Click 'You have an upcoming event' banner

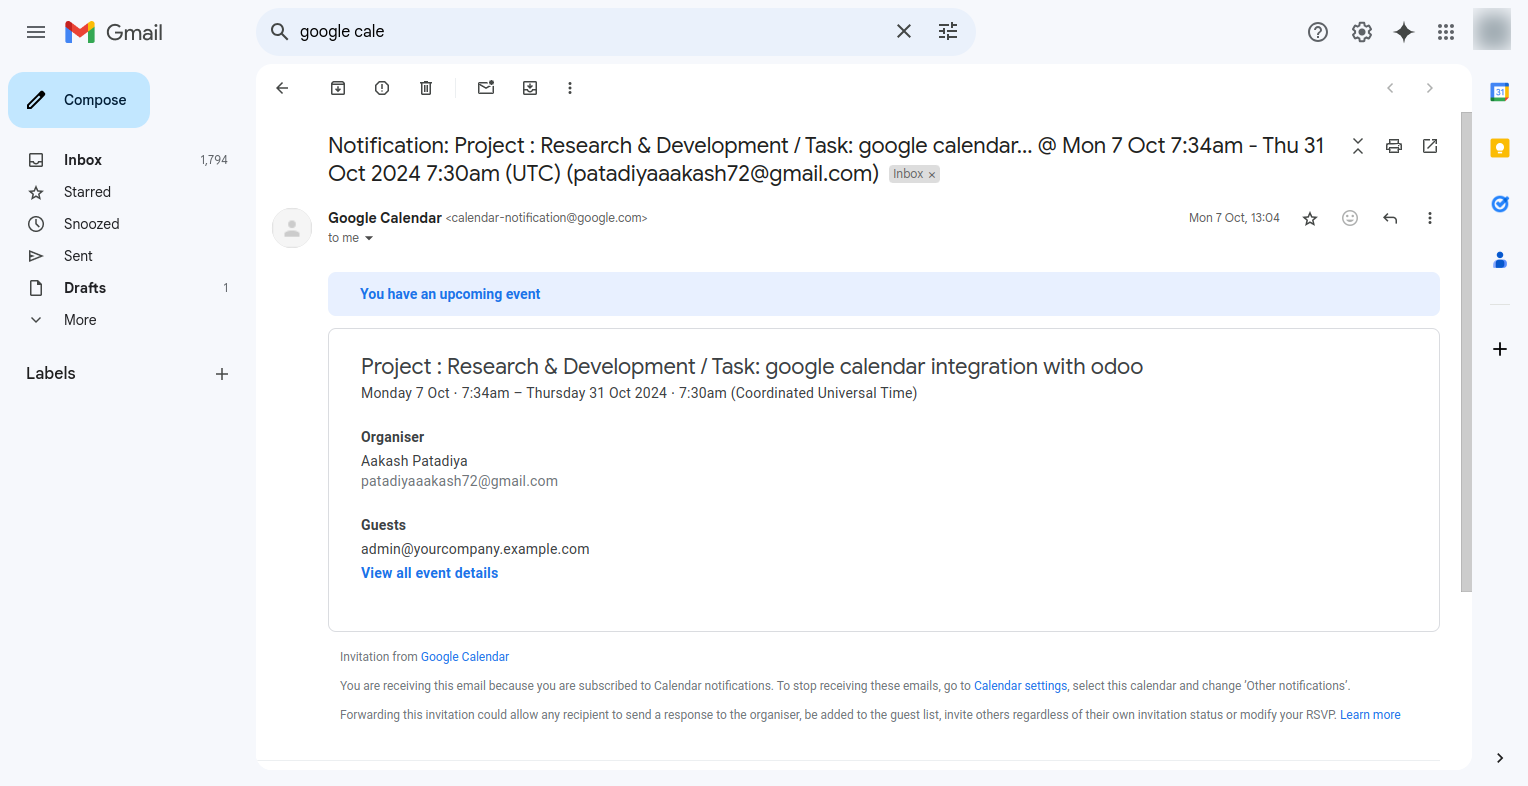(884, 294)
